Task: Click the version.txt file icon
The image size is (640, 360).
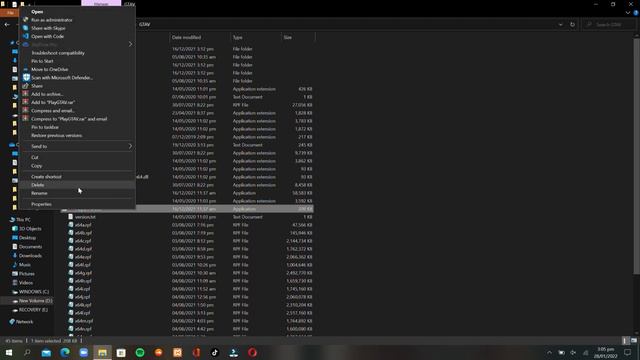Action: point(71,217)
